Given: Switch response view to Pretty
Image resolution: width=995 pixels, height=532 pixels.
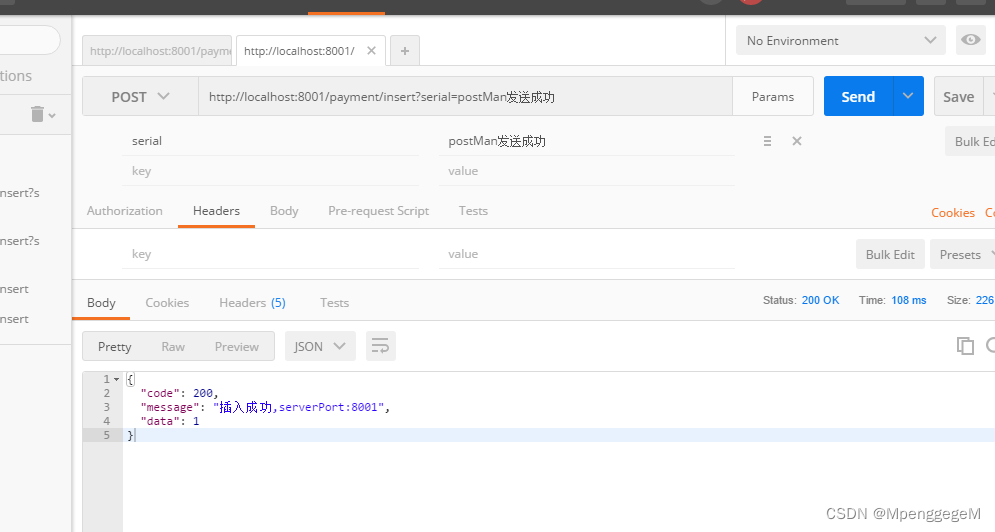Looking at the screenshot, I should (x=114, y=347).
